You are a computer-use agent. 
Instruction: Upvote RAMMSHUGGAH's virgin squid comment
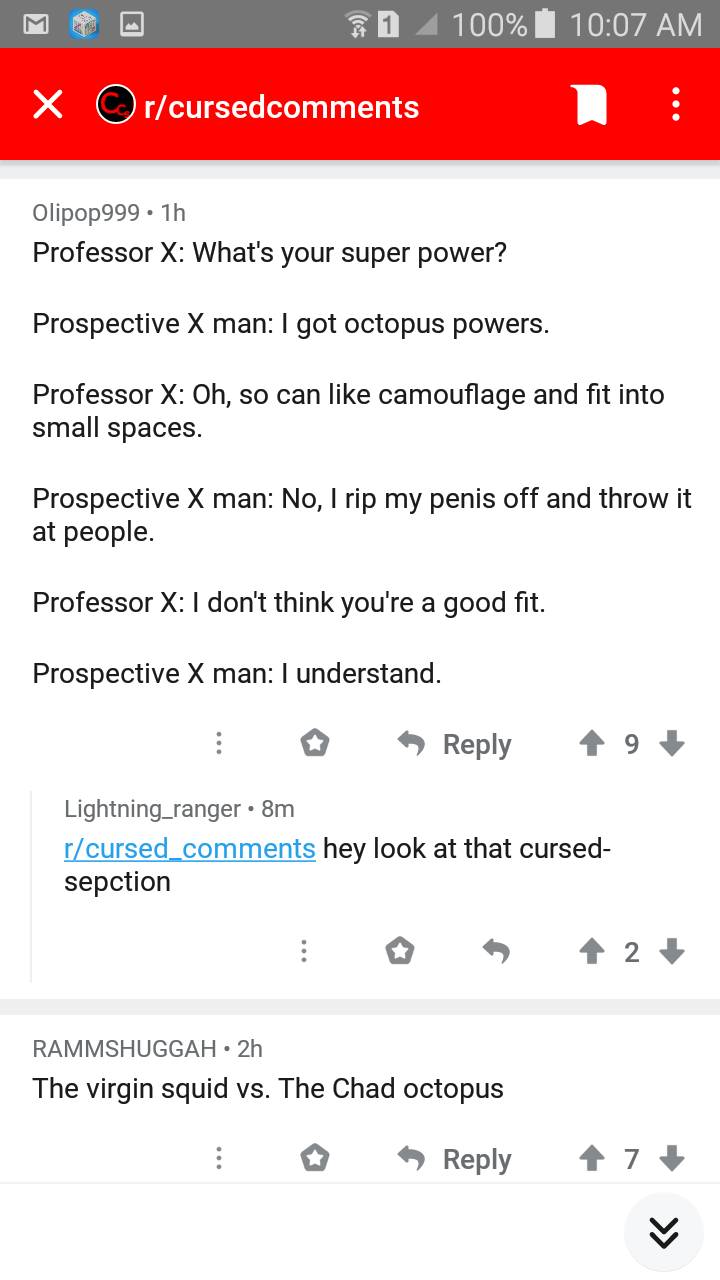pyautogui.click(x=591, y=1158)
